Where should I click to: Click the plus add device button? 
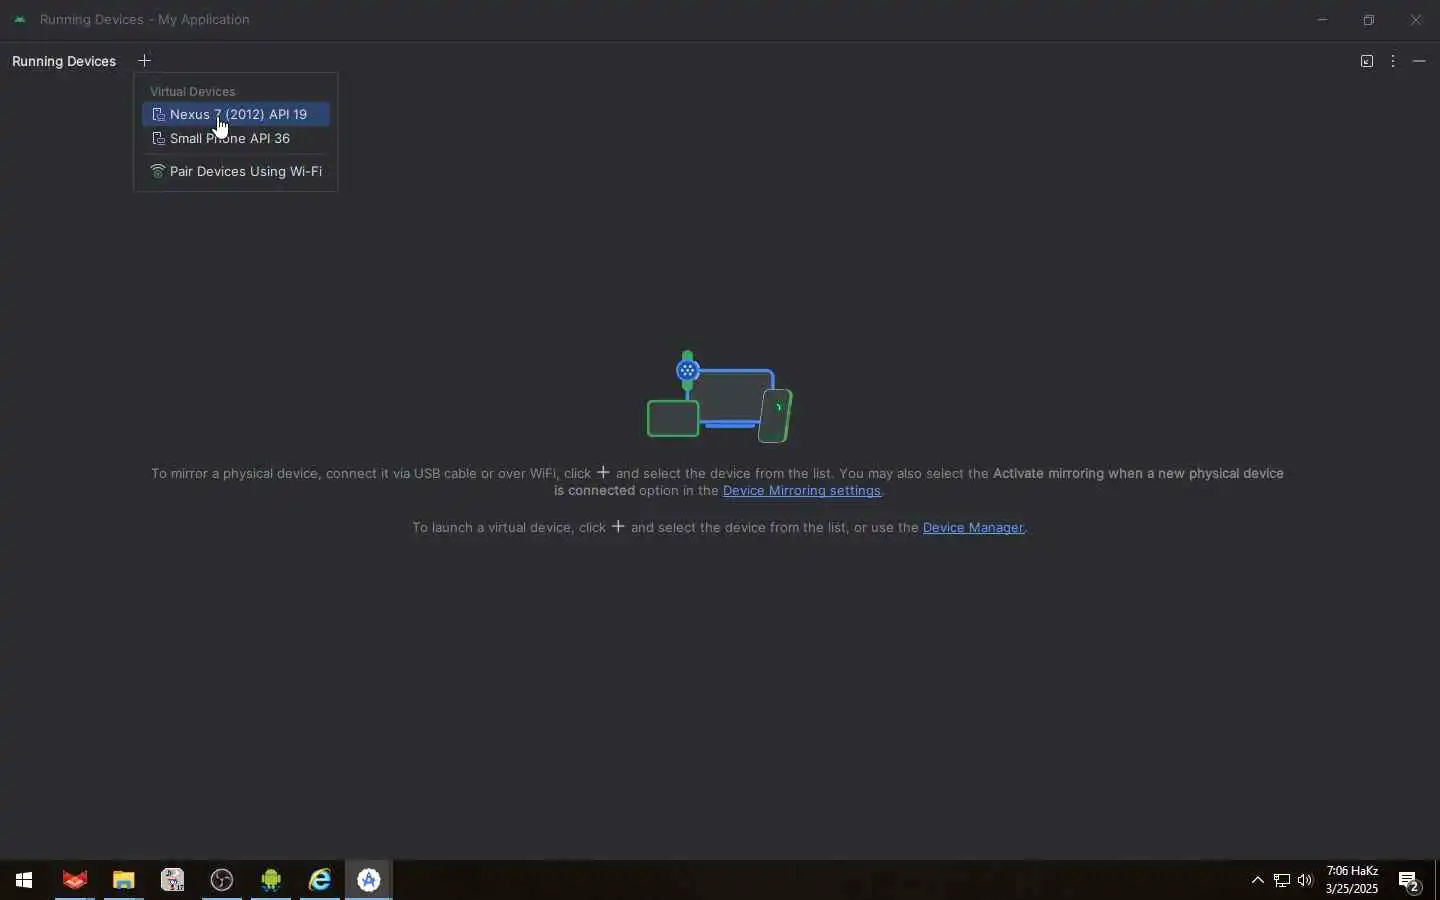pyautogui.click(x=145, y=61)
